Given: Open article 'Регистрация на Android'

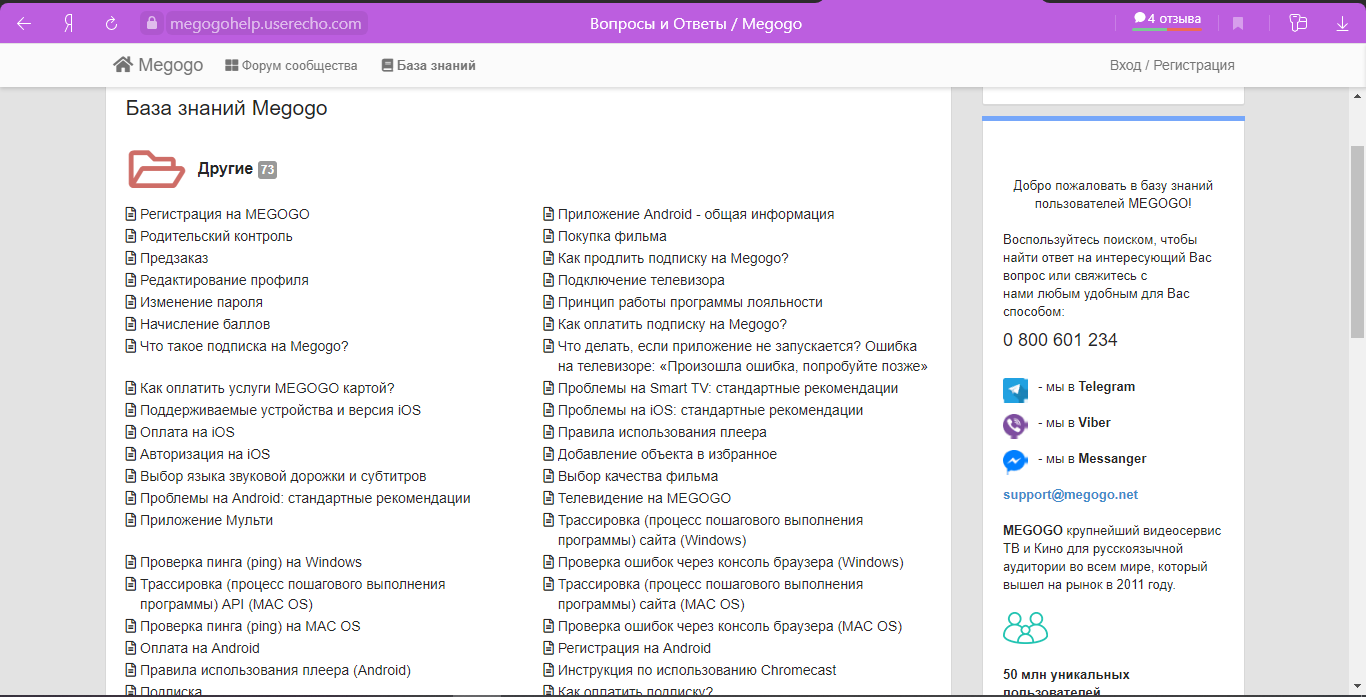Looking at the screenshot, I should pos(634,648).
